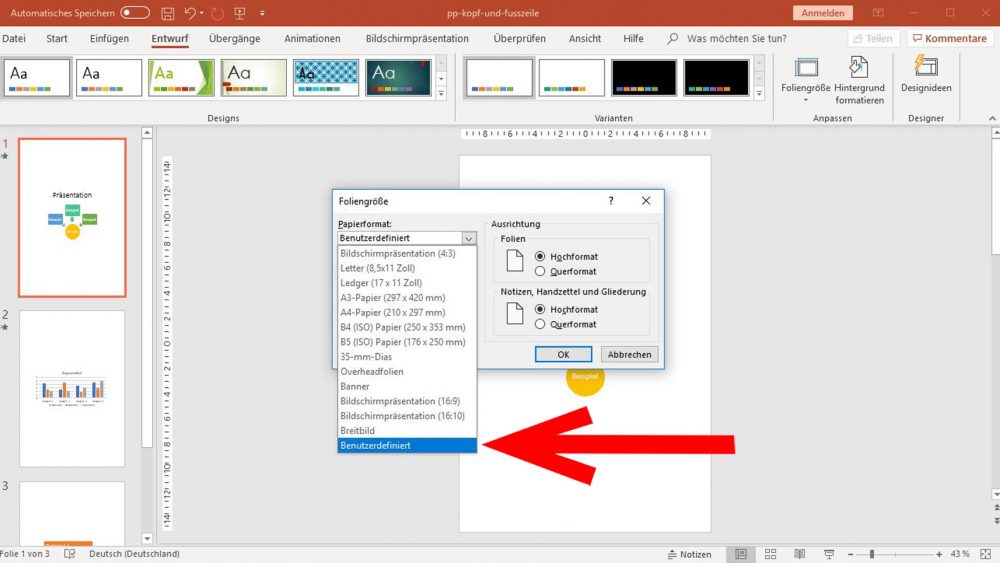Open the Animationen tab

[312, 38]
